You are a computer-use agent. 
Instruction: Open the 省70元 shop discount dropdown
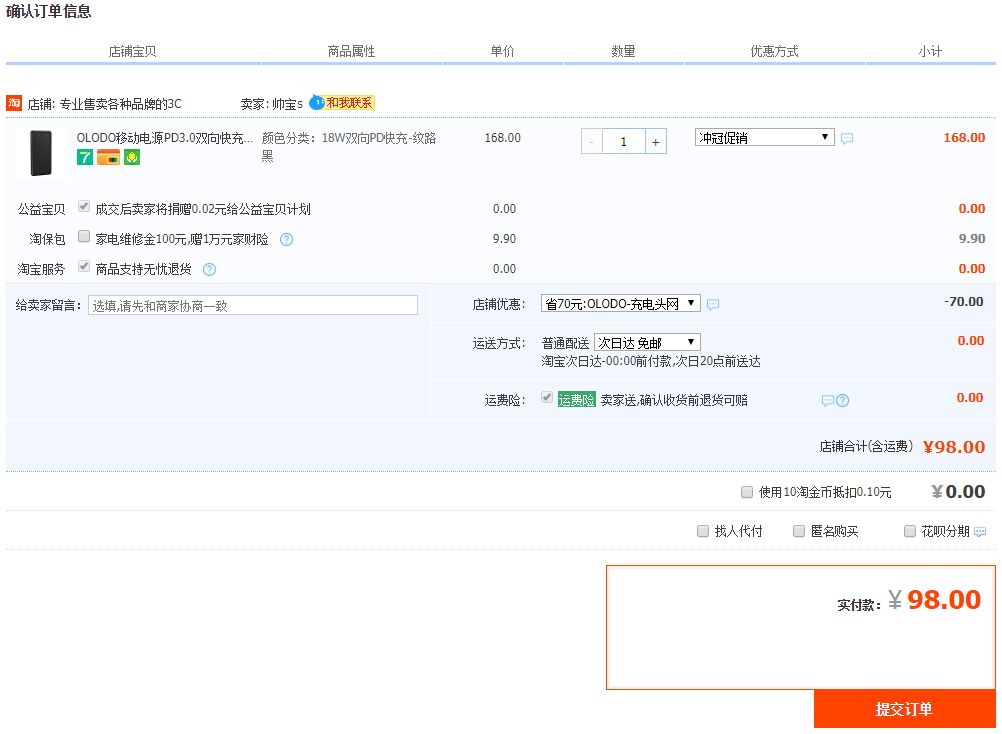pos(620,303)
